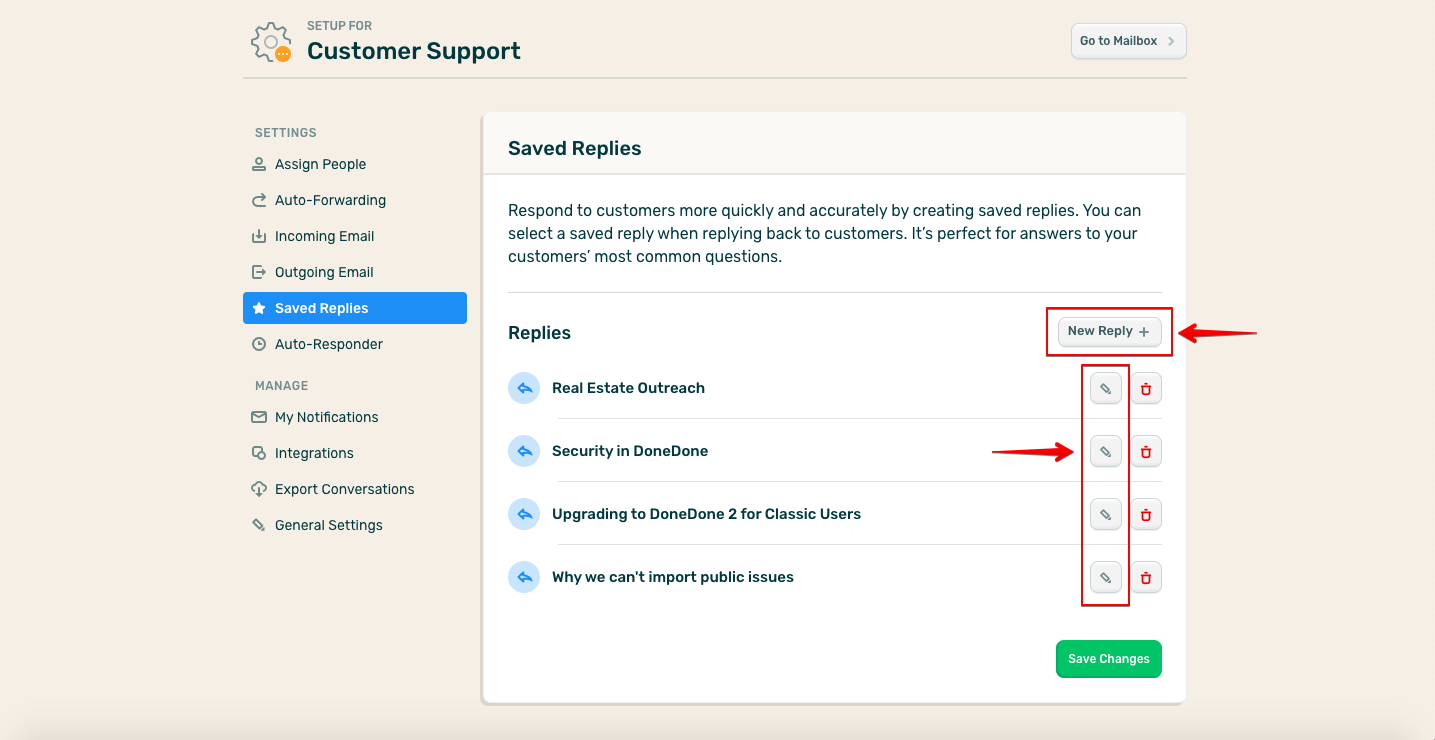Click the Auto-Forwarding arrow icon
This screenshot has width=1435, height=740.
click(x=259, y=200)
